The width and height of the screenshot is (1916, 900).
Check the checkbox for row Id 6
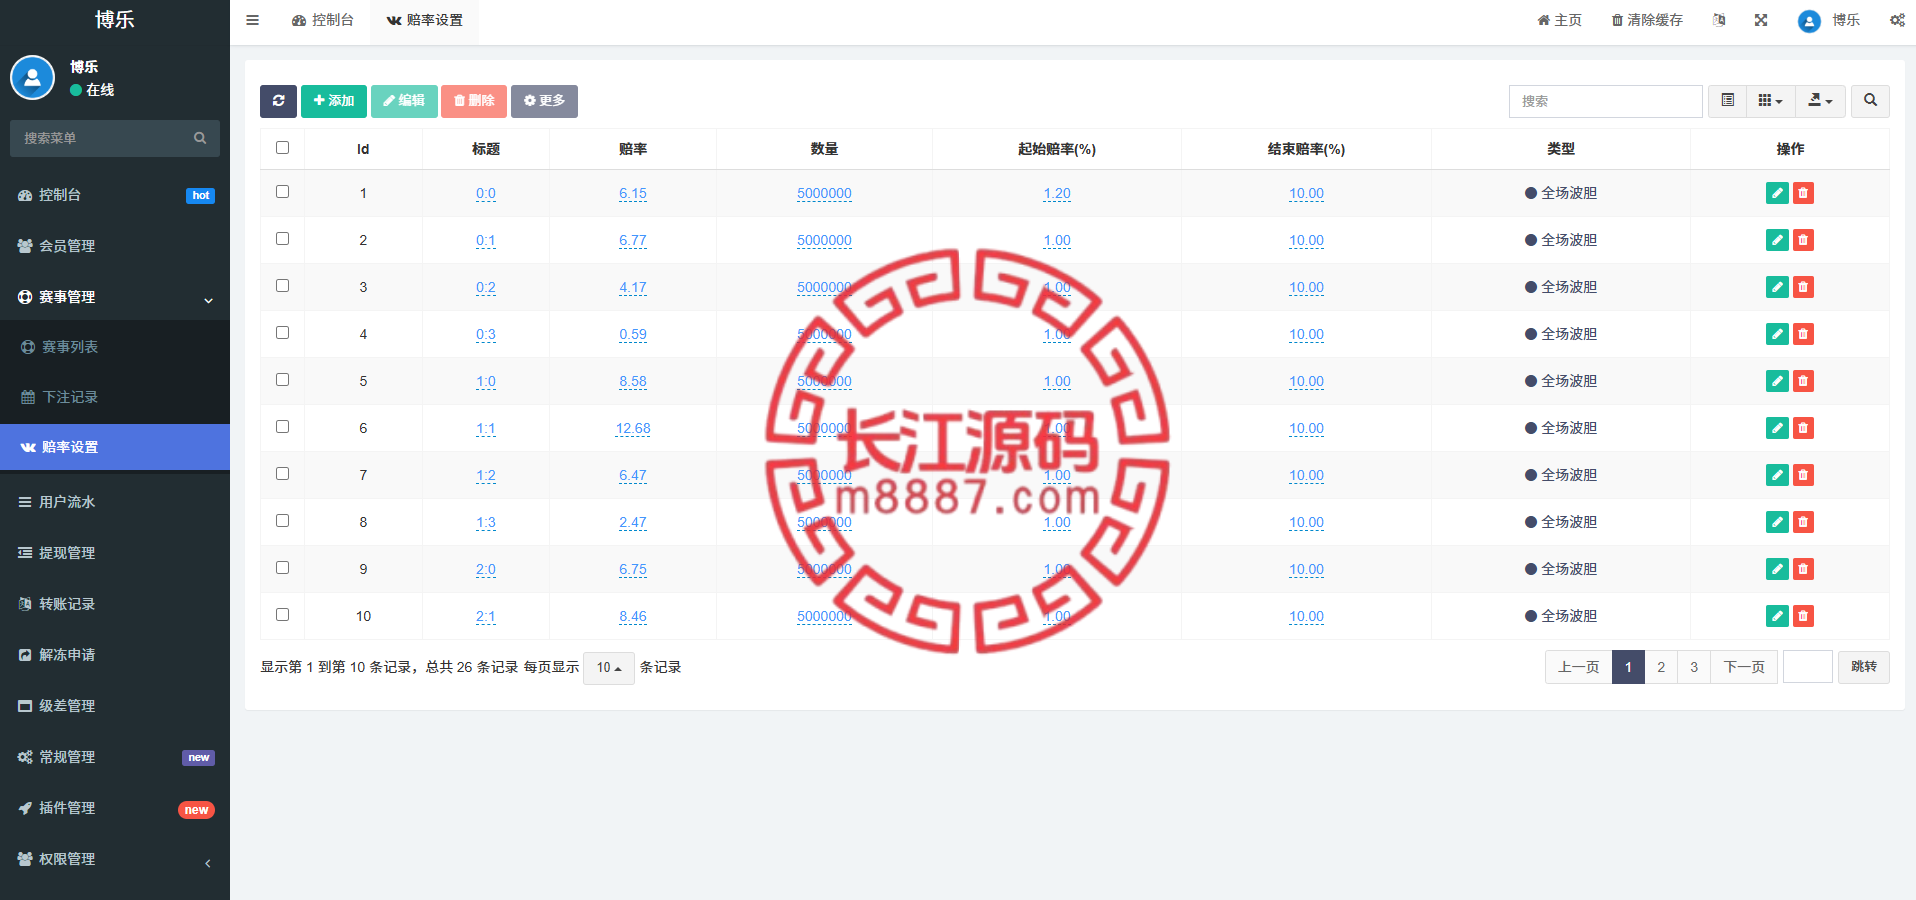point(282,427)
